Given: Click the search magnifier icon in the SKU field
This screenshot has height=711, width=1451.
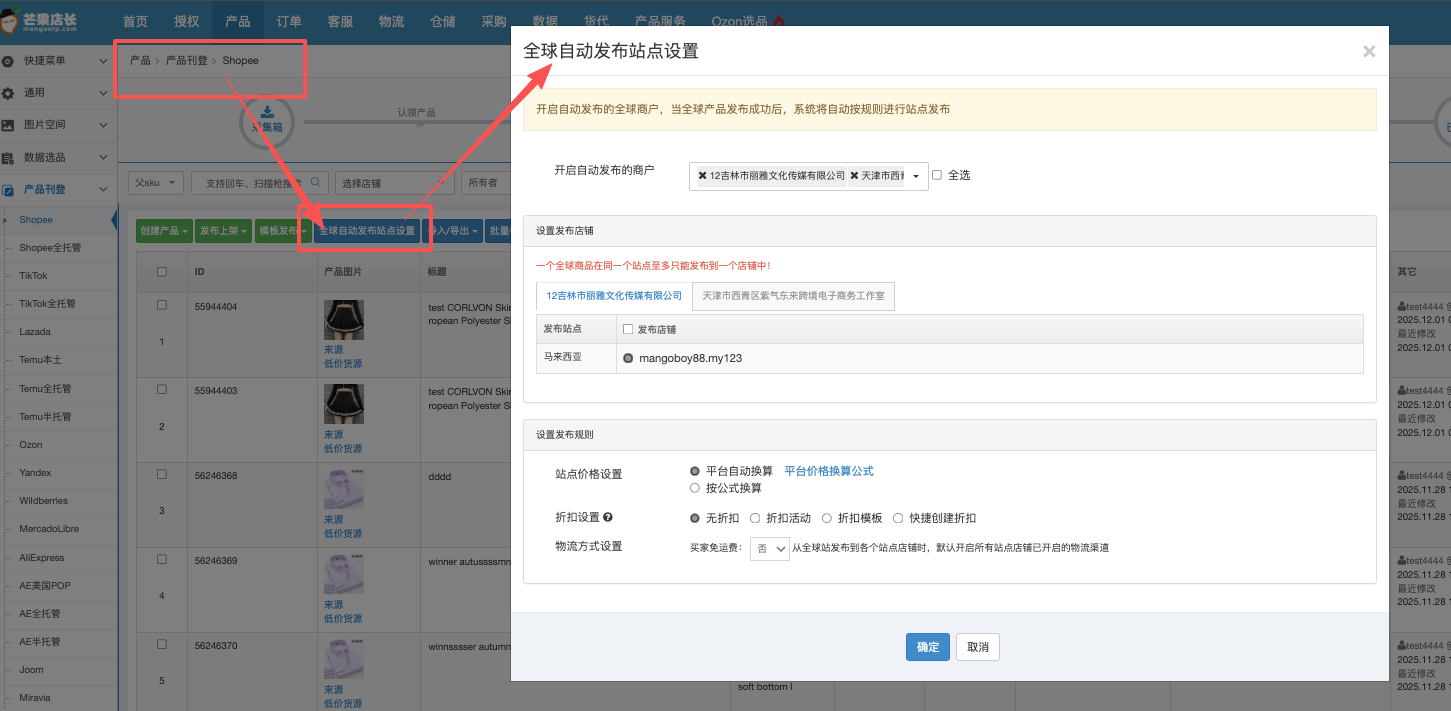Looking at the screenshot, I should (315, 183).
